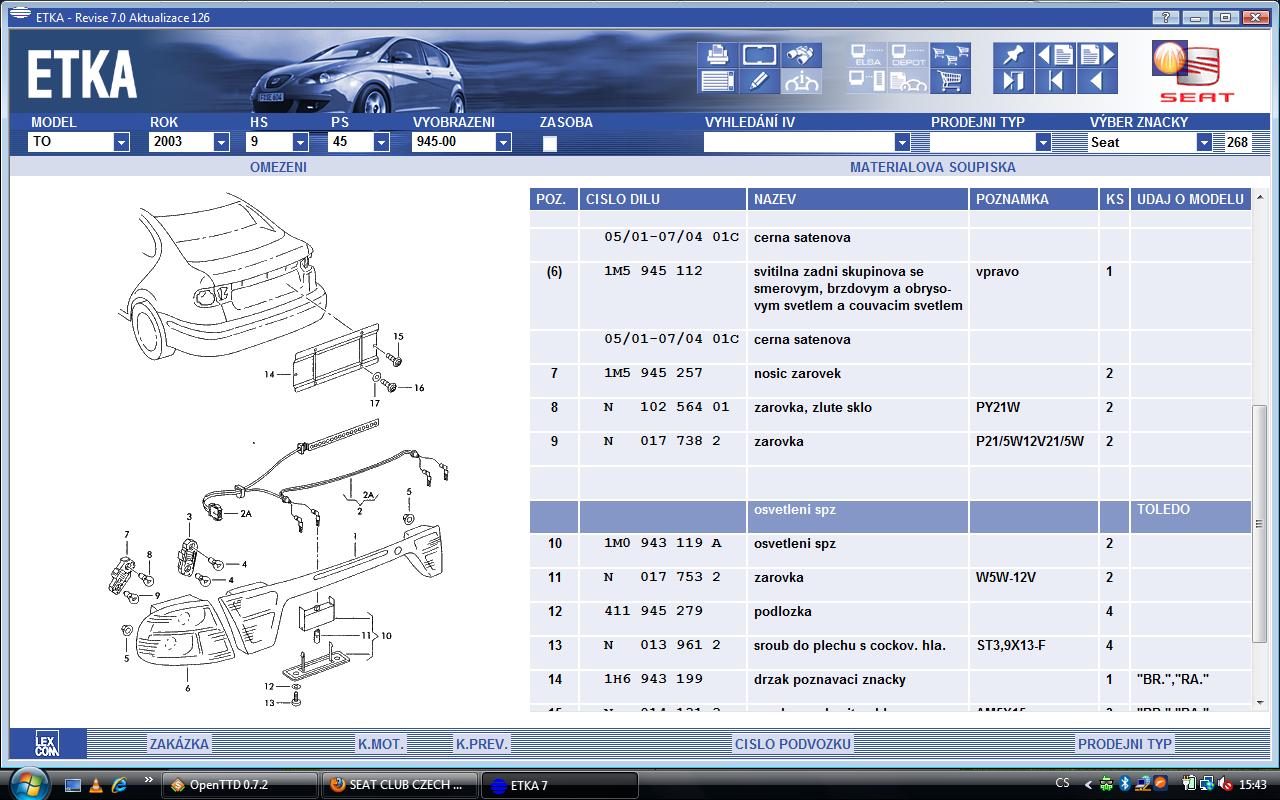
Task: Expand the VYBER ZNACKY Seat dropdown
Action: click(x=1150, y=142)
